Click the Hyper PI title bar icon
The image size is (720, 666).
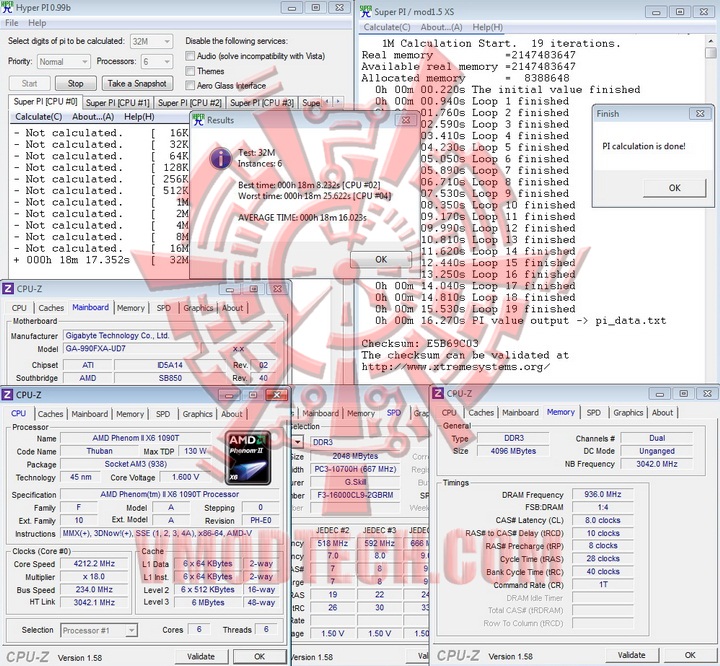coord(7,7)
